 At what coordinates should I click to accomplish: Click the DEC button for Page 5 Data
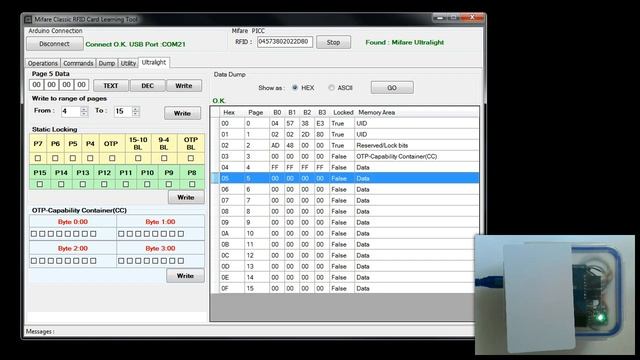coord(147,86)
